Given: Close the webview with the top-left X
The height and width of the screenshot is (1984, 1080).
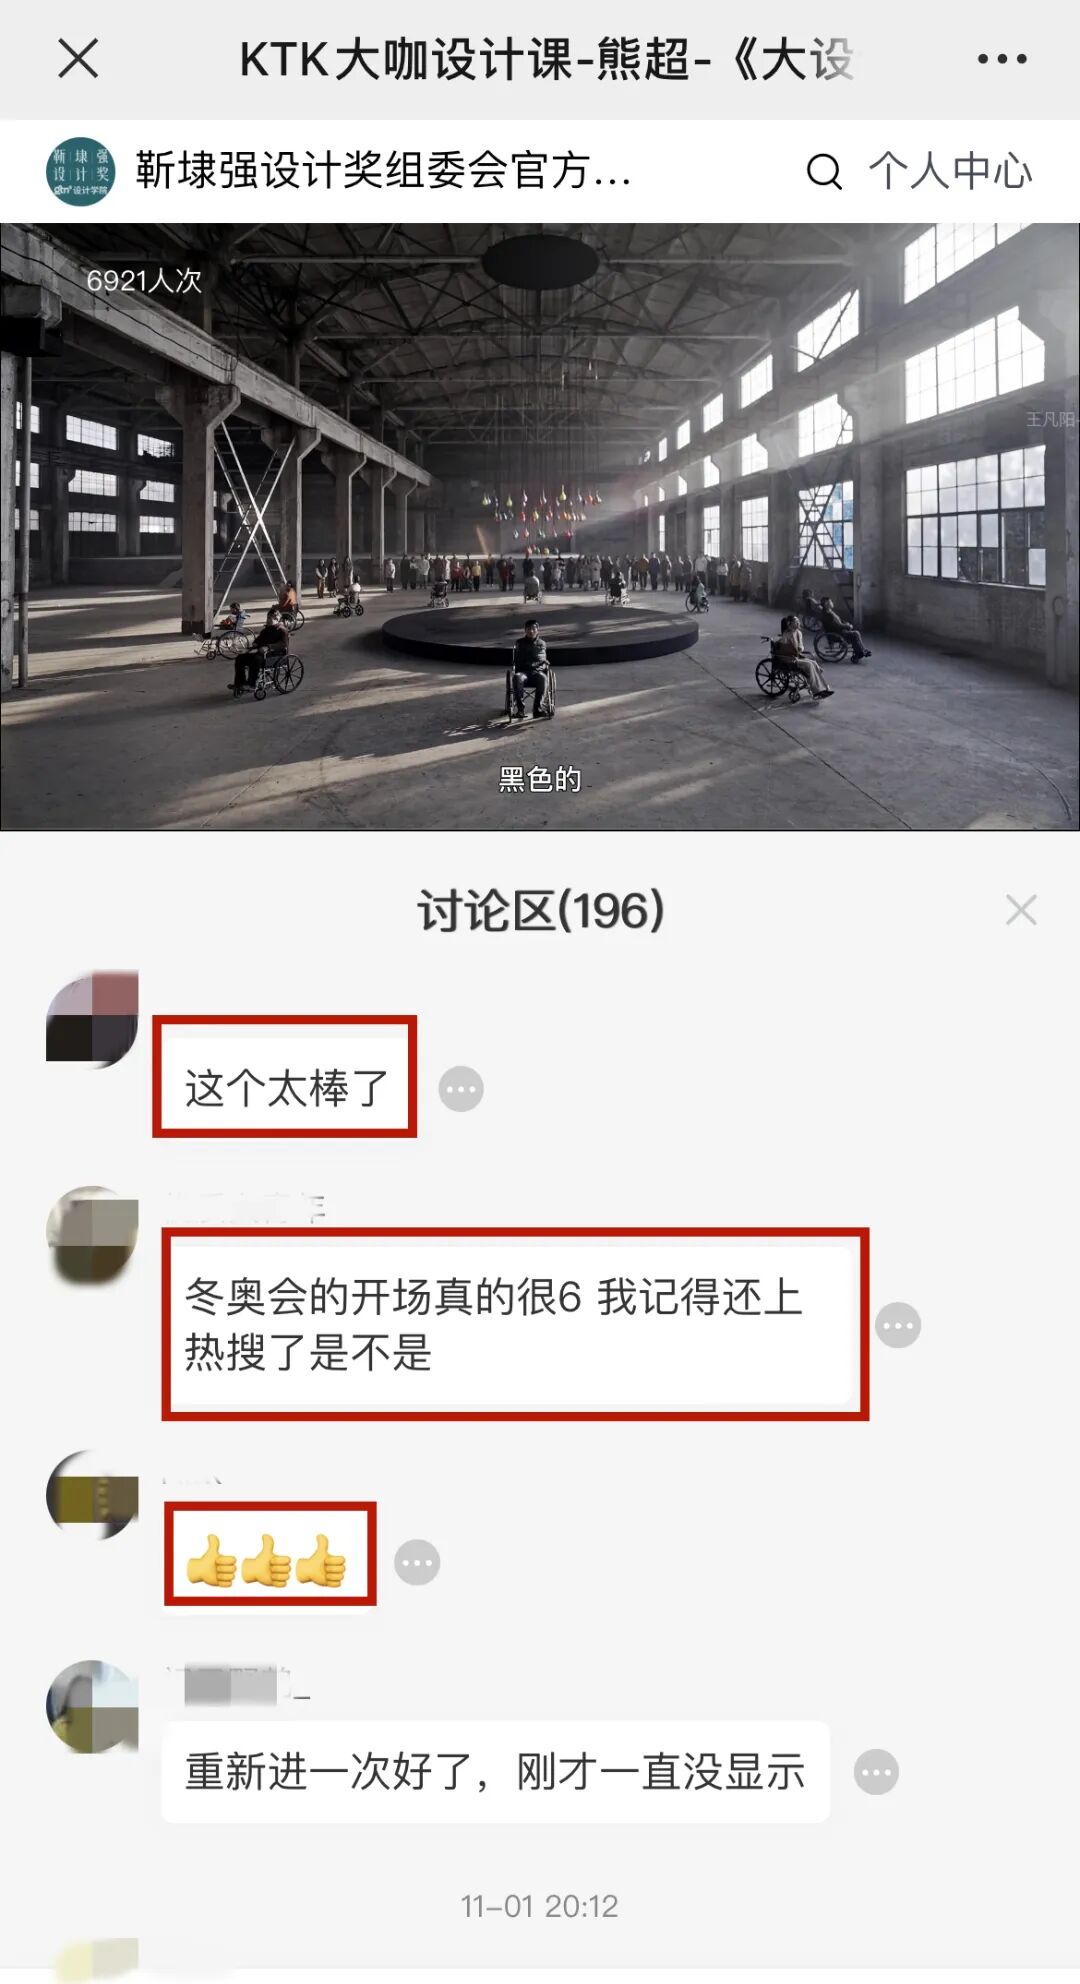Looking at the screenshot, I should click(x=78, y=58).
